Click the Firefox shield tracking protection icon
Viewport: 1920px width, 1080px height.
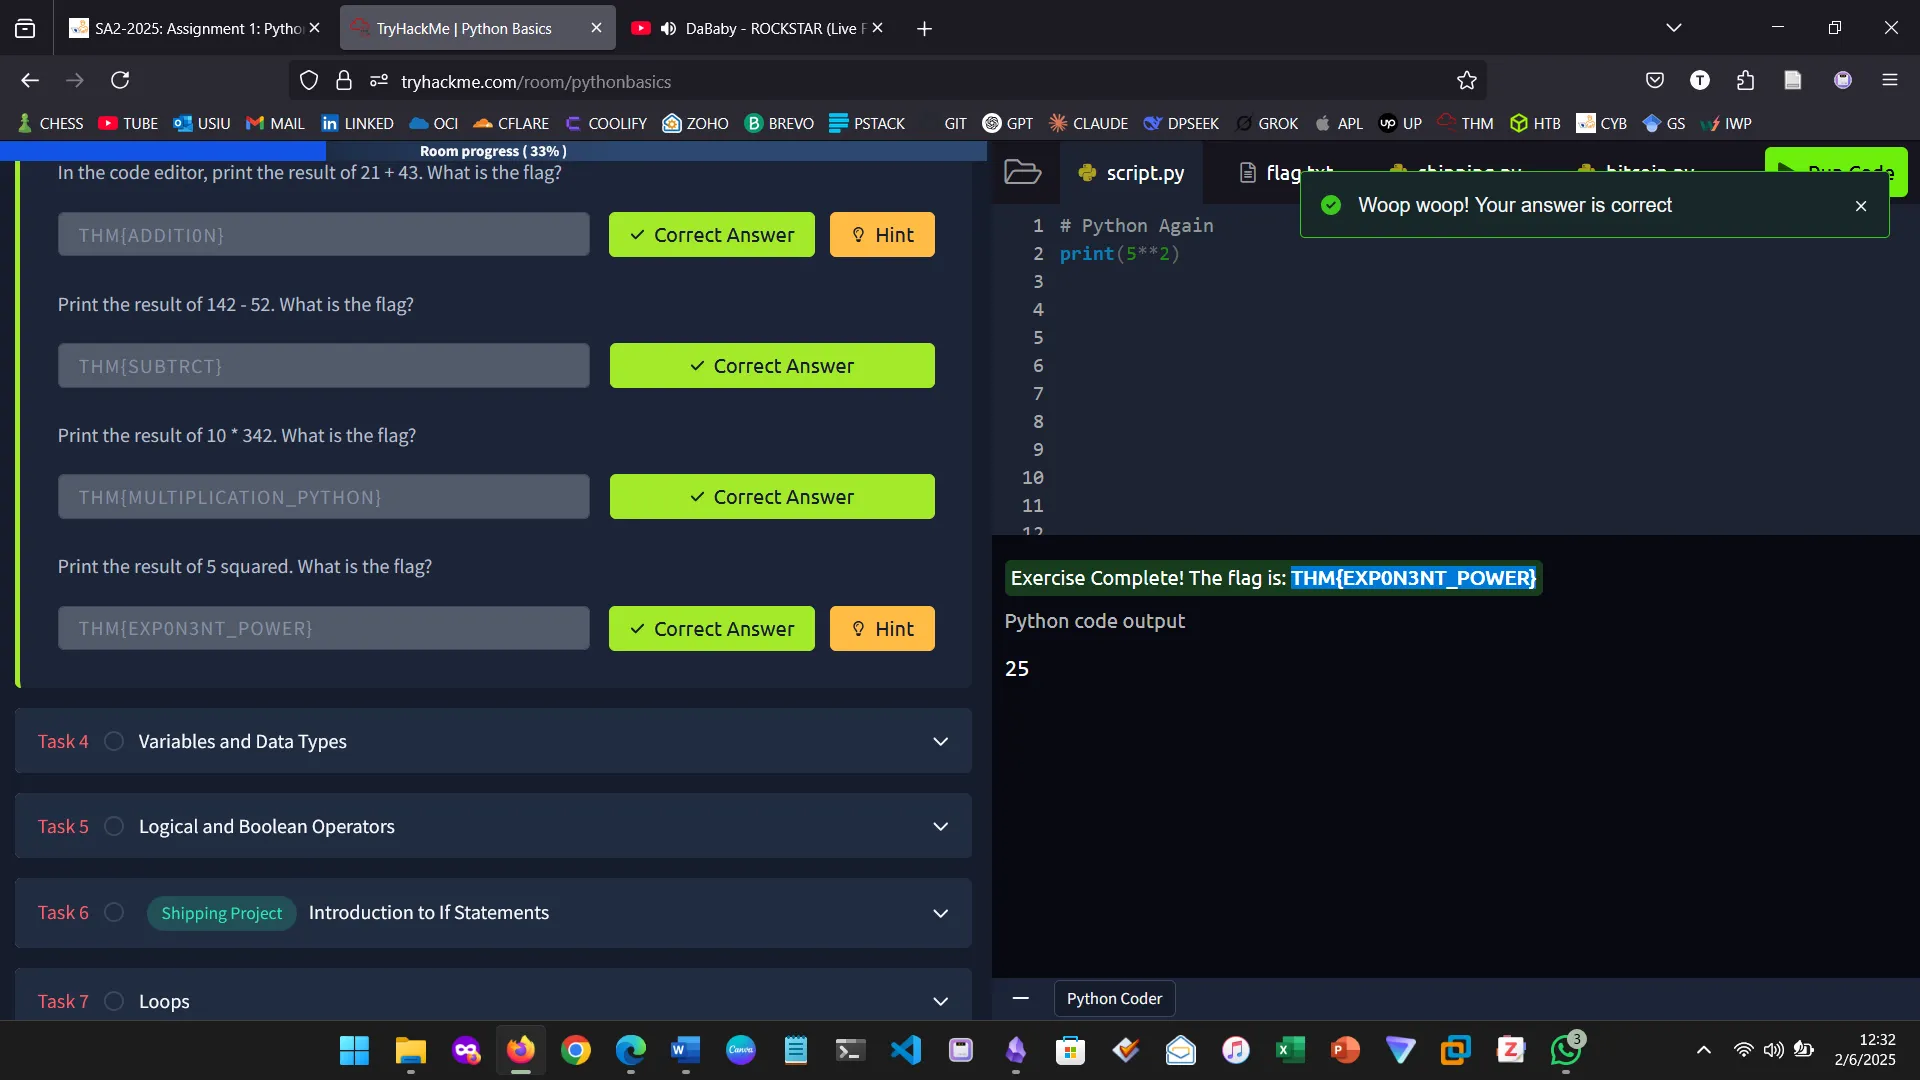tap(309, 81)
